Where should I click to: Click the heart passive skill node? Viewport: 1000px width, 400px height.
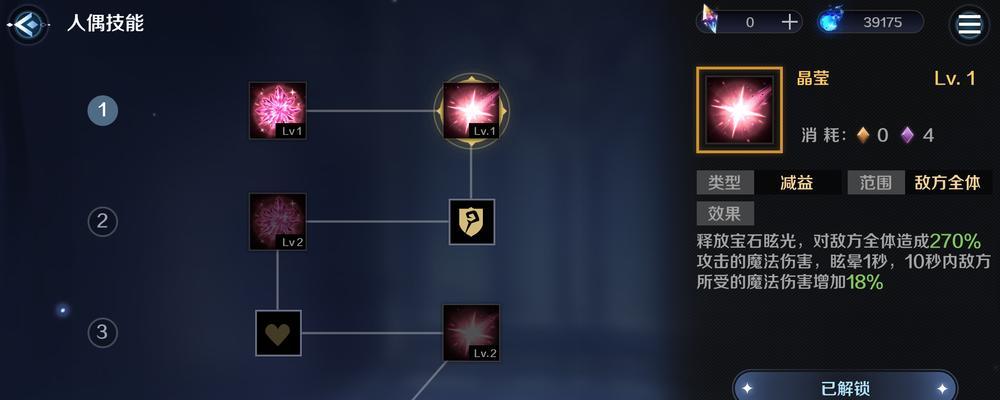278,333
